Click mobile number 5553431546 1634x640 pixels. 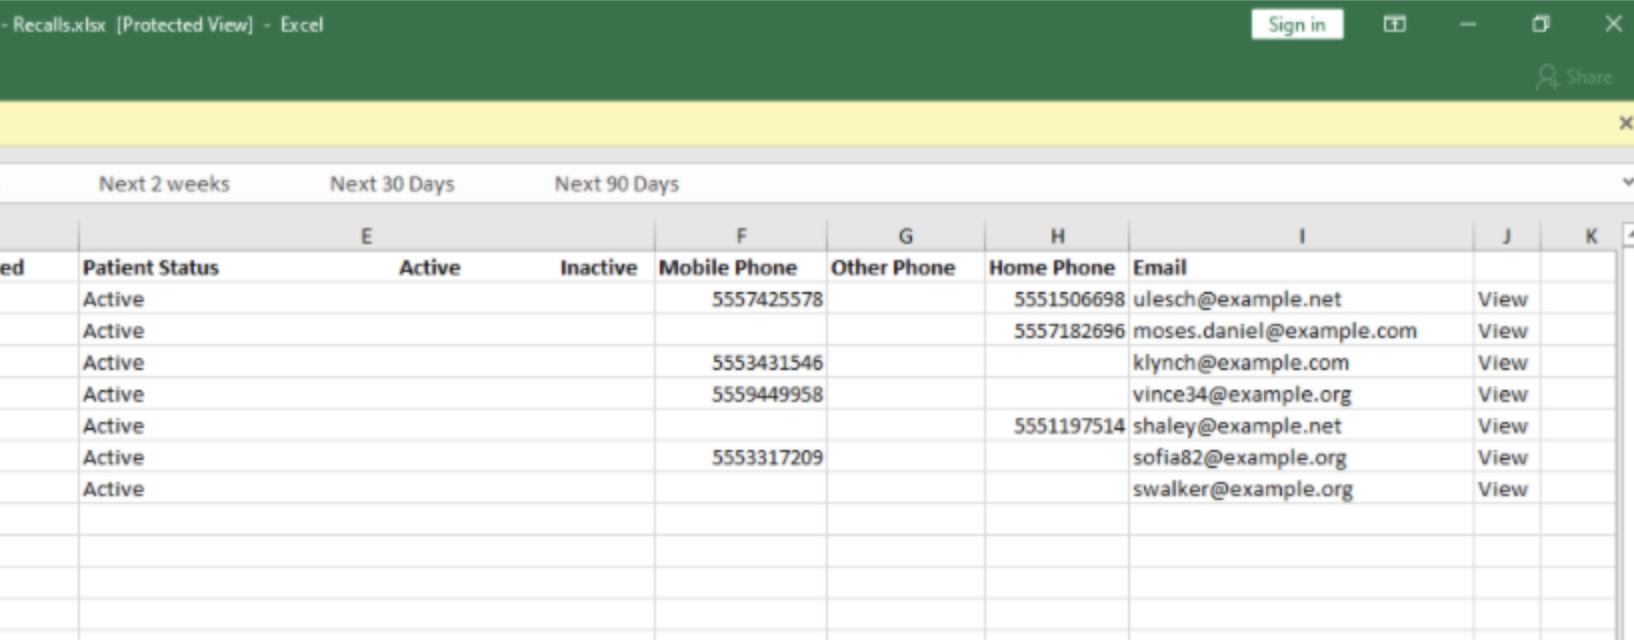click(x=767, y=362)
